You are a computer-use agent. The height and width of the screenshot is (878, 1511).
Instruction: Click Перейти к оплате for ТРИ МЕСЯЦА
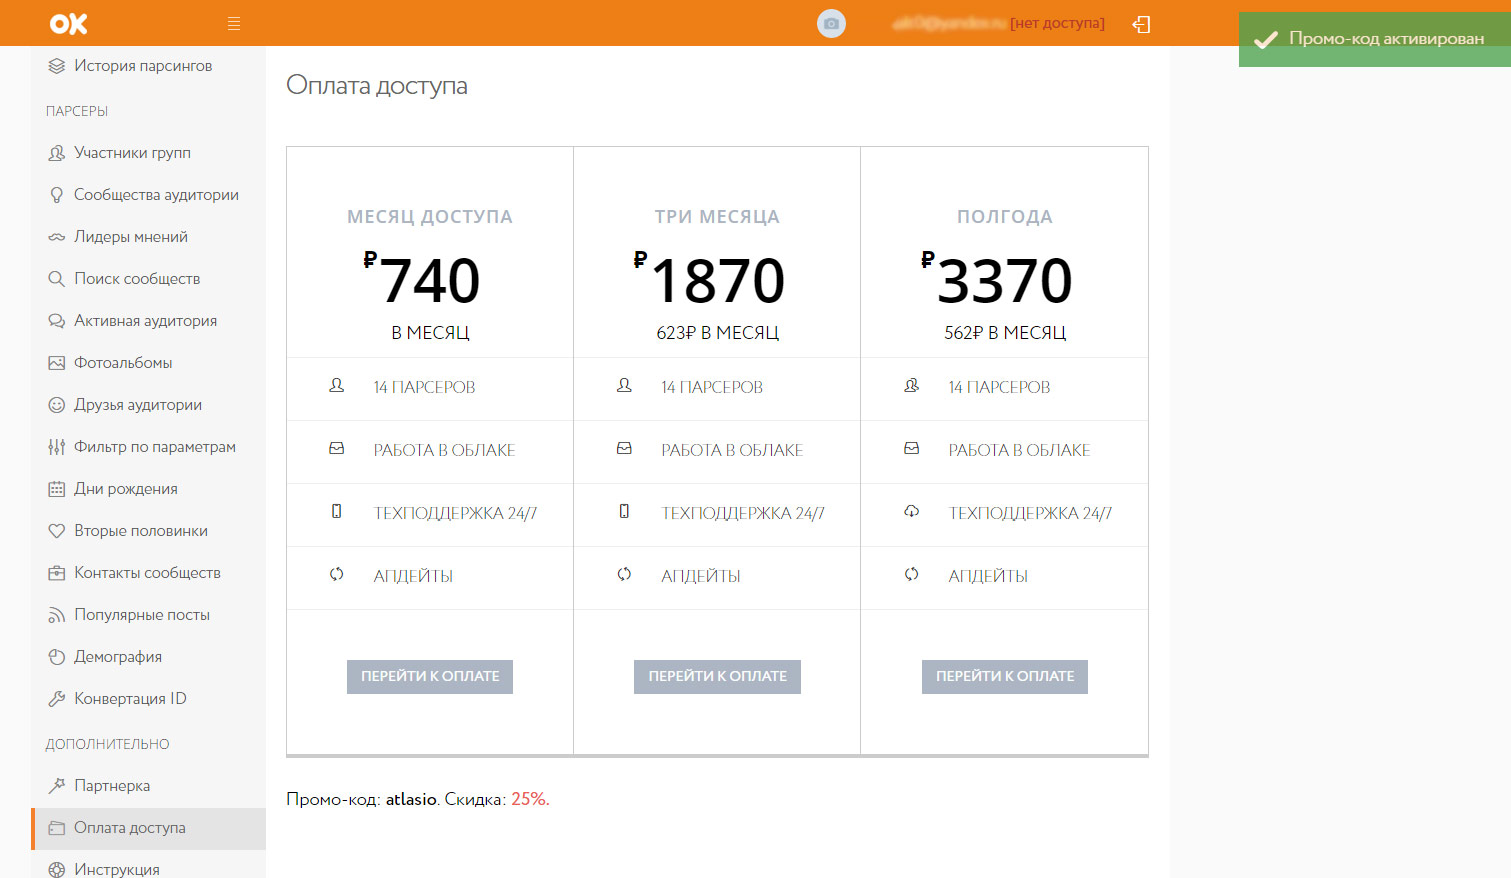click(717, 677)
